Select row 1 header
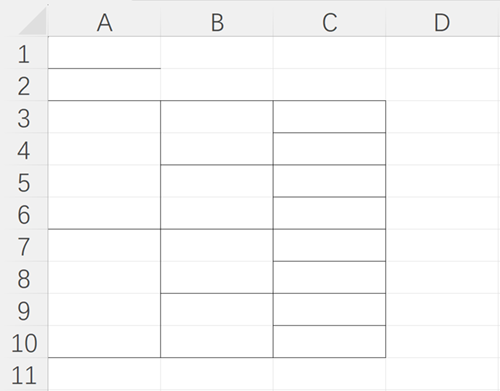500x391 pixels. 24,53
